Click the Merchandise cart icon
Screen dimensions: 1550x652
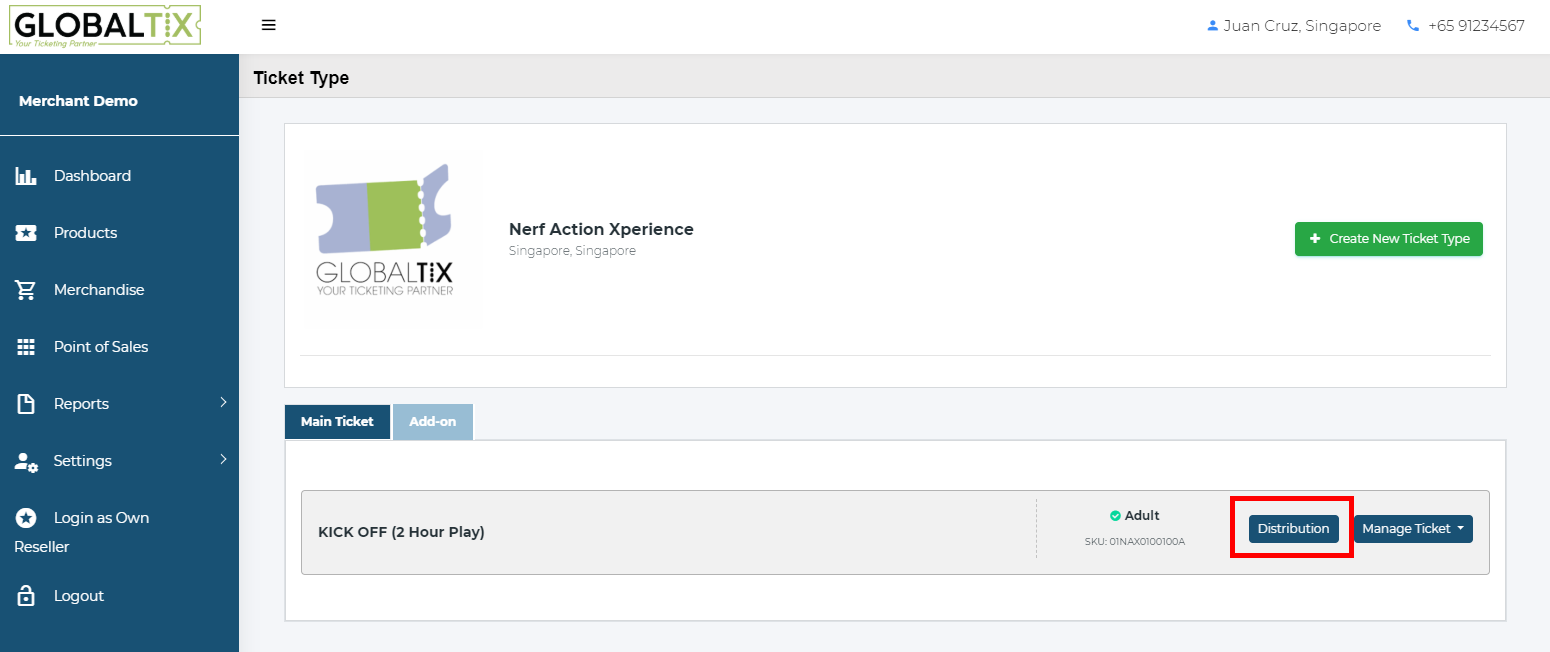(26, 290)
